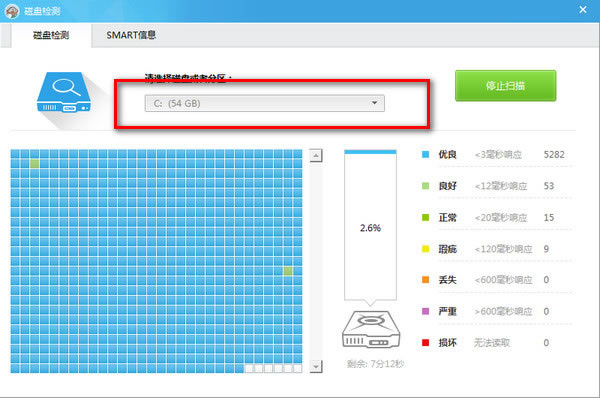Click the dropdown arrow of partition selector

375,103
